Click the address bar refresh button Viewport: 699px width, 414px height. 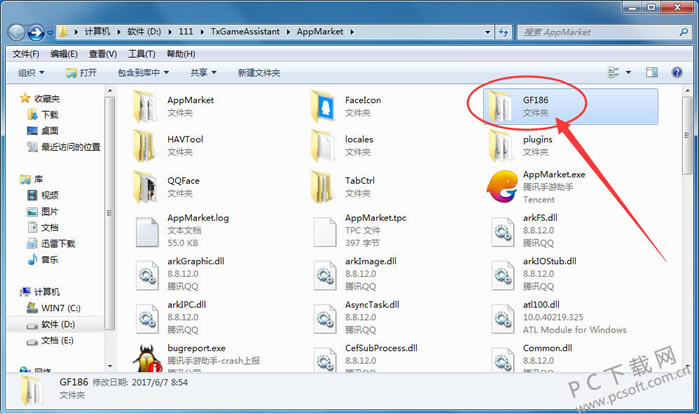(x=503, y=32)
